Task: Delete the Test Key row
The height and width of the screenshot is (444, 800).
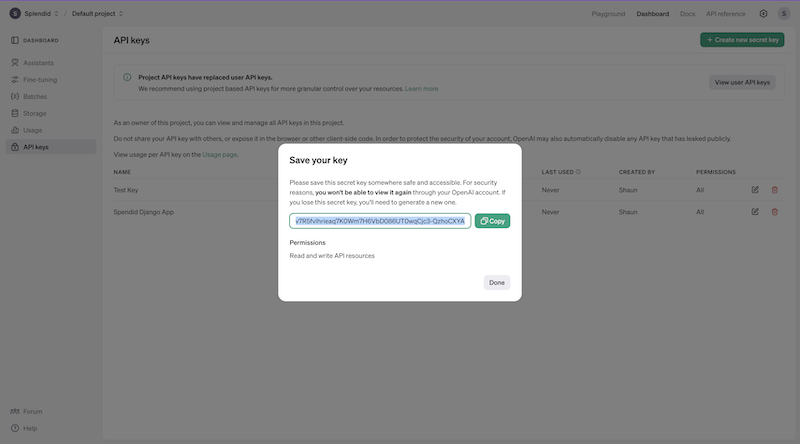Action: click(x=774, y=190)
